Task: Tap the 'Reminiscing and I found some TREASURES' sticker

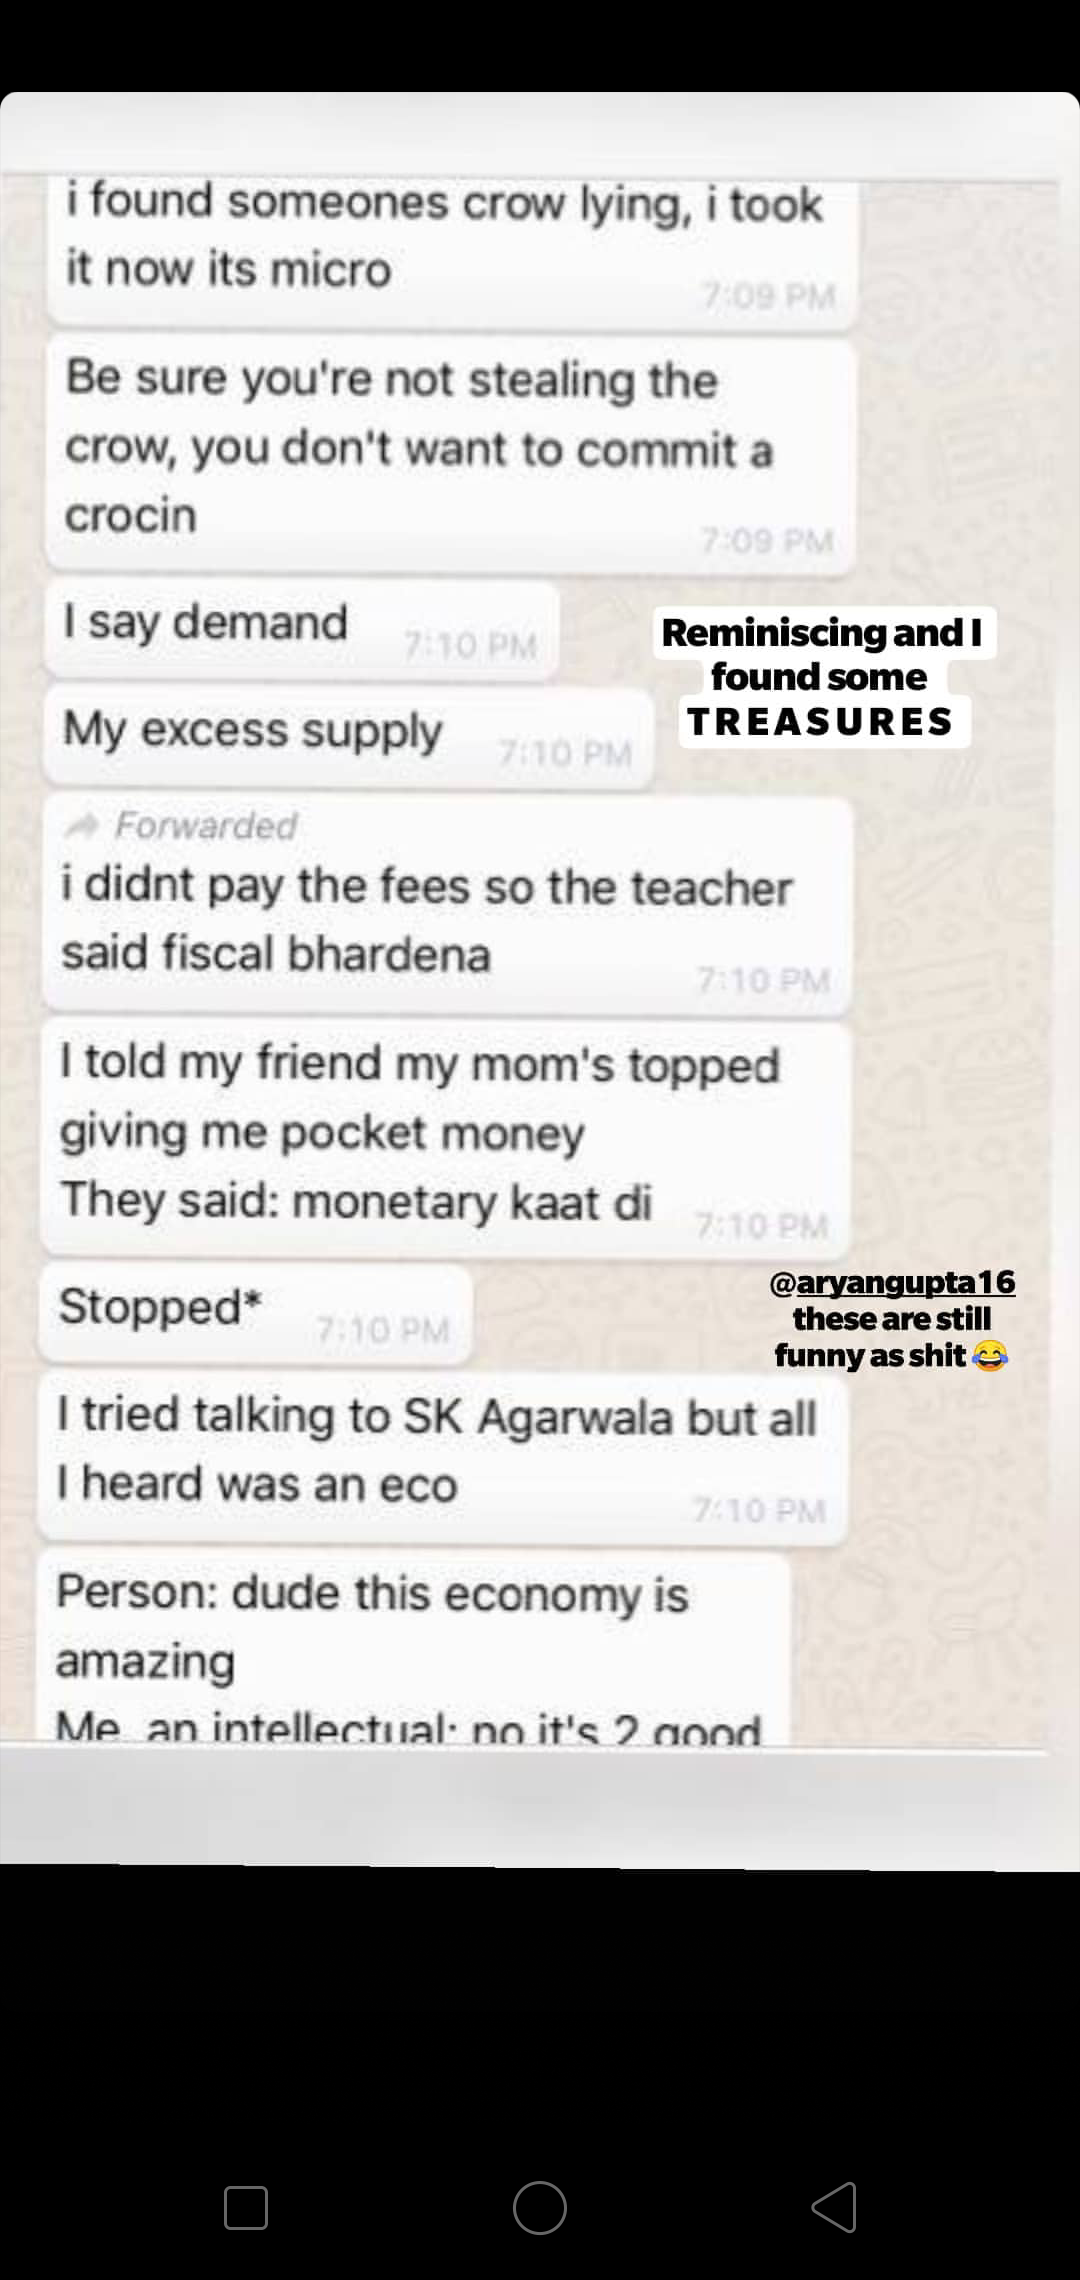Action: [822, 677]
